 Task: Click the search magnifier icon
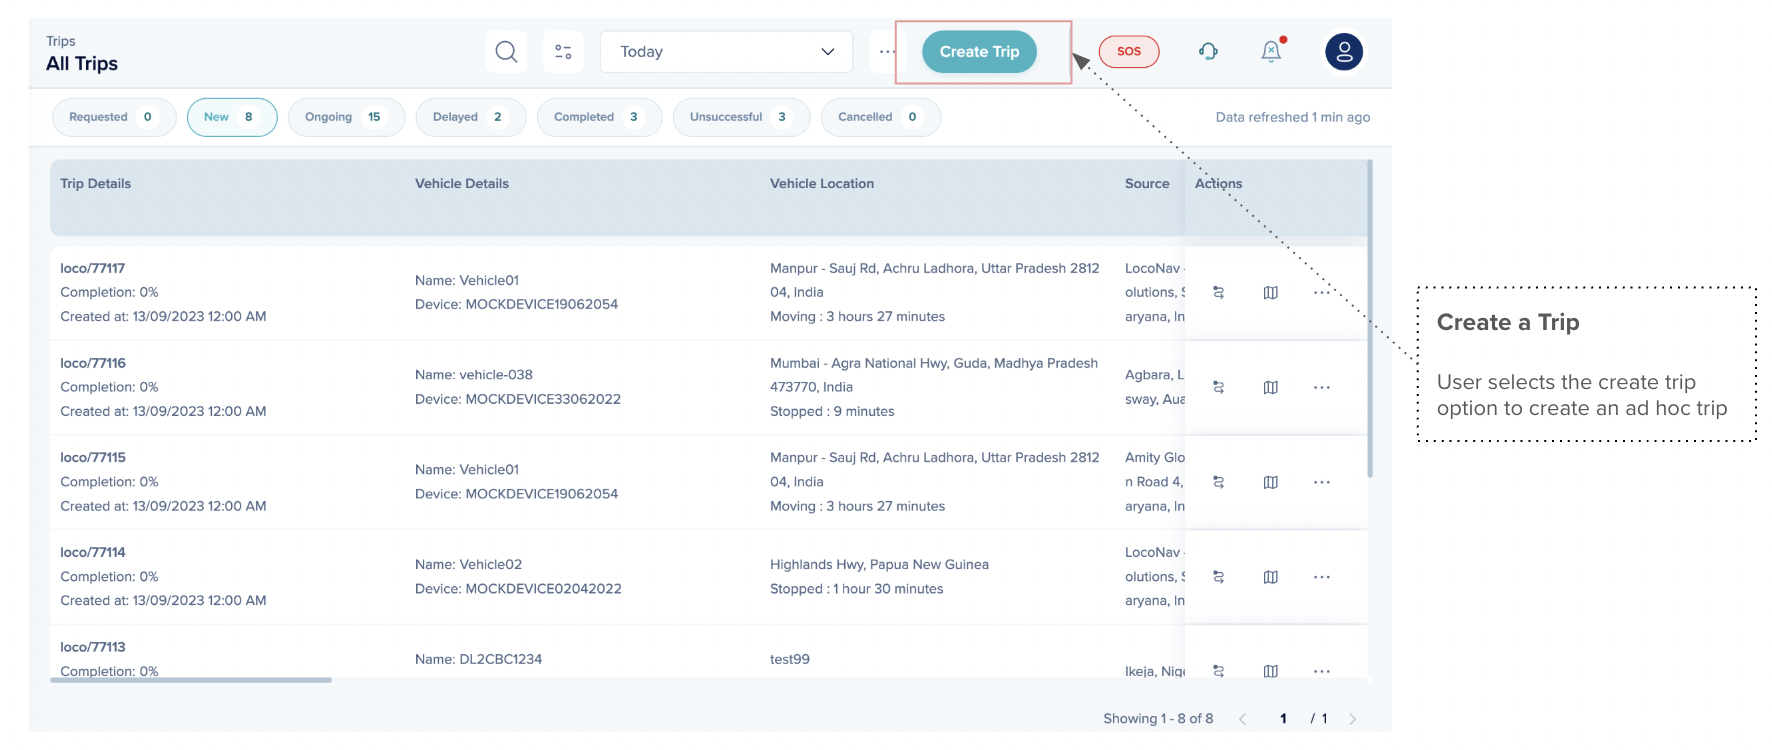[x=506, y=52]
